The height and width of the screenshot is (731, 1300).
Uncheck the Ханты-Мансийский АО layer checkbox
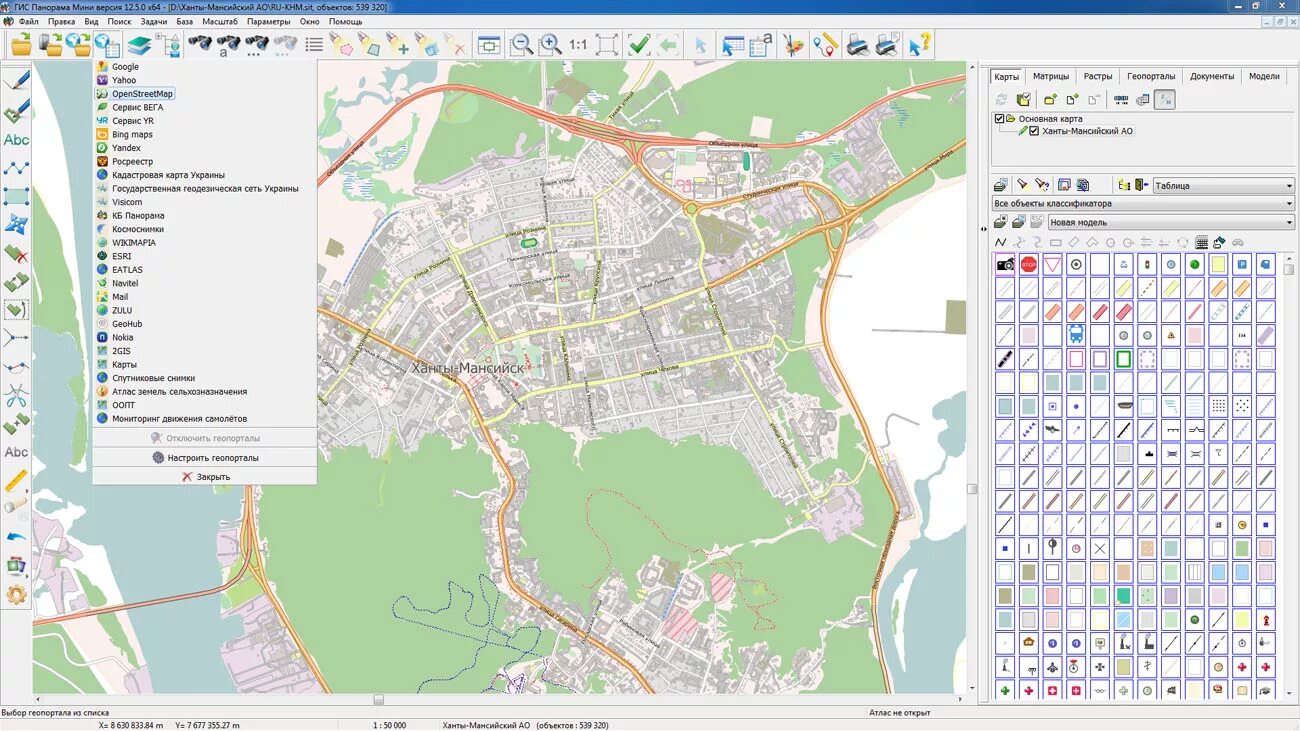[1035, 131]
